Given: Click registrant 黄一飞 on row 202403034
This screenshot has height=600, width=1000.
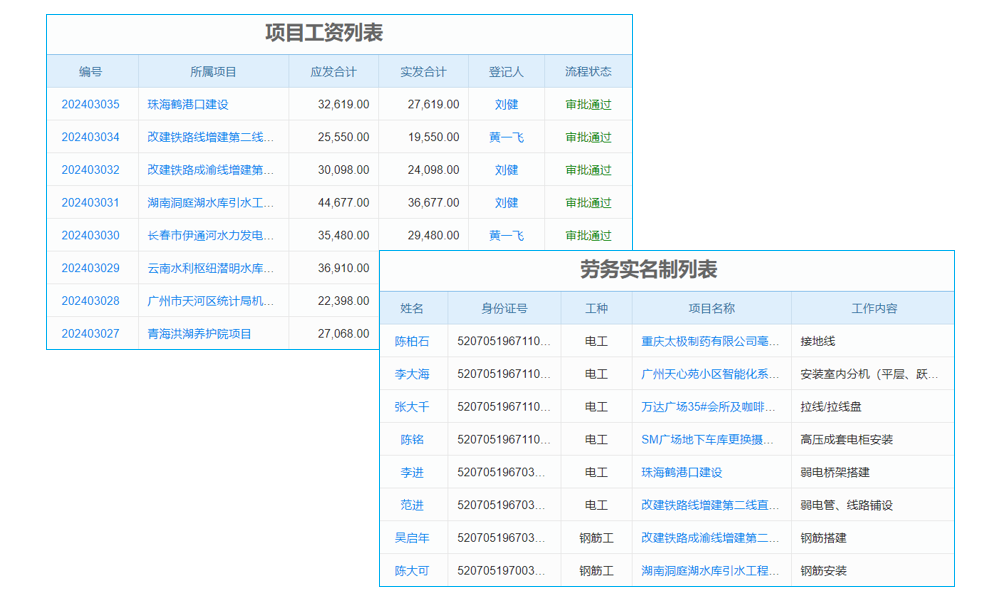Looking at the screenshot, I should [x=506, y=136].
